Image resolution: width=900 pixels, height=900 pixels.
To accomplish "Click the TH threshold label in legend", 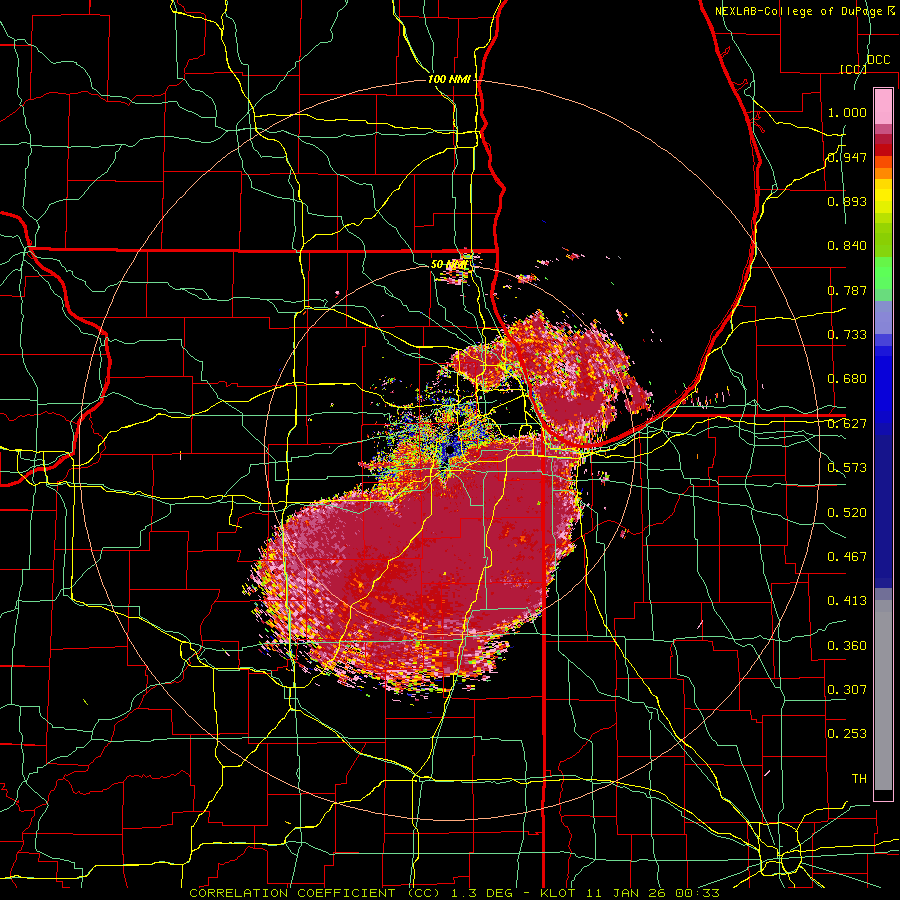I will click(x=859, y=779).
